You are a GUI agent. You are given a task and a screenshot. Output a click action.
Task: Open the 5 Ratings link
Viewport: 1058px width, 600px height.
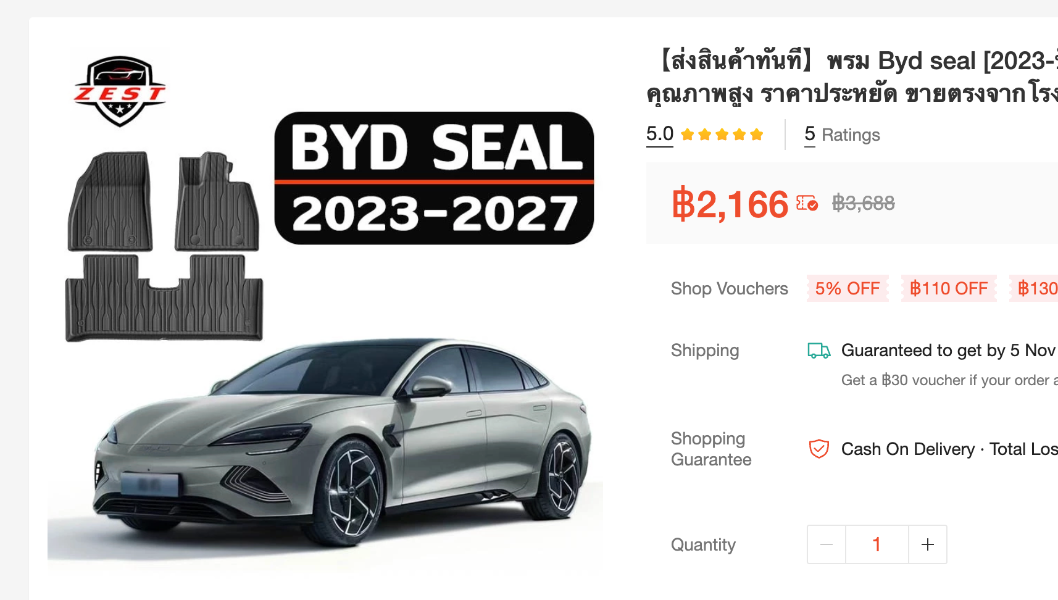click(842, 135)
